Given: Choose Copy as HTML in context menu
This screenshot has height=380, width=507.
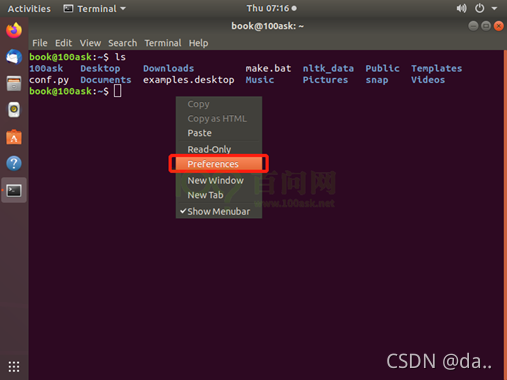Looking at the screenshot, I should coord(219,119).
